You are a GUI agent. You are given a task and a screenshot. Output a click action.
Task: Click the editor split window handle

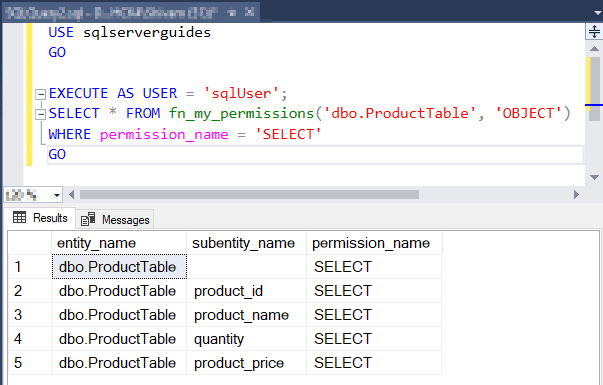[x=594, y=32]
